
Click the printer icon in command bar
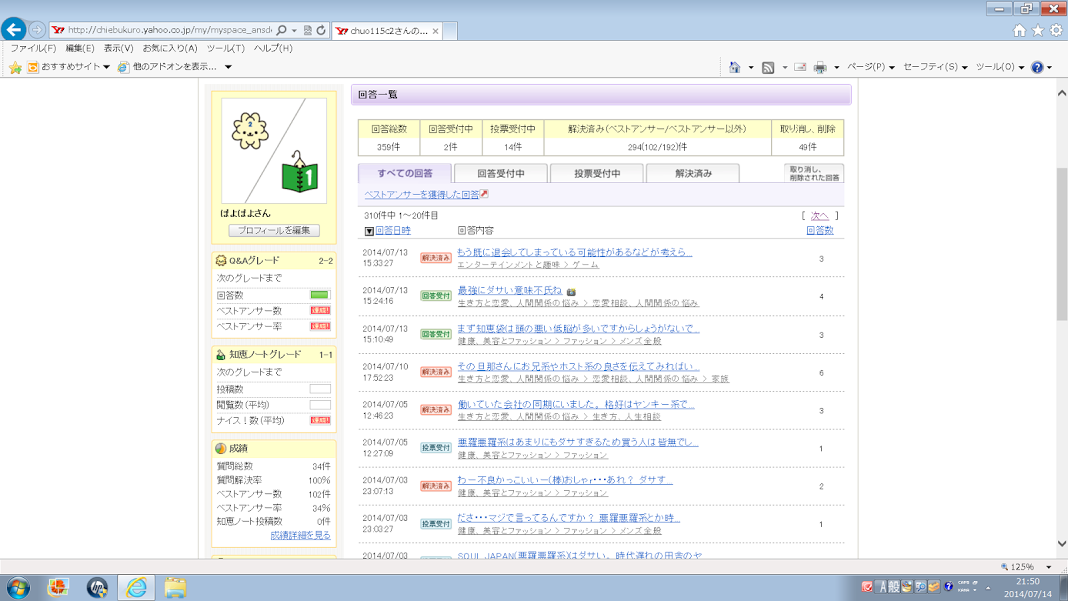click(820, 67)
